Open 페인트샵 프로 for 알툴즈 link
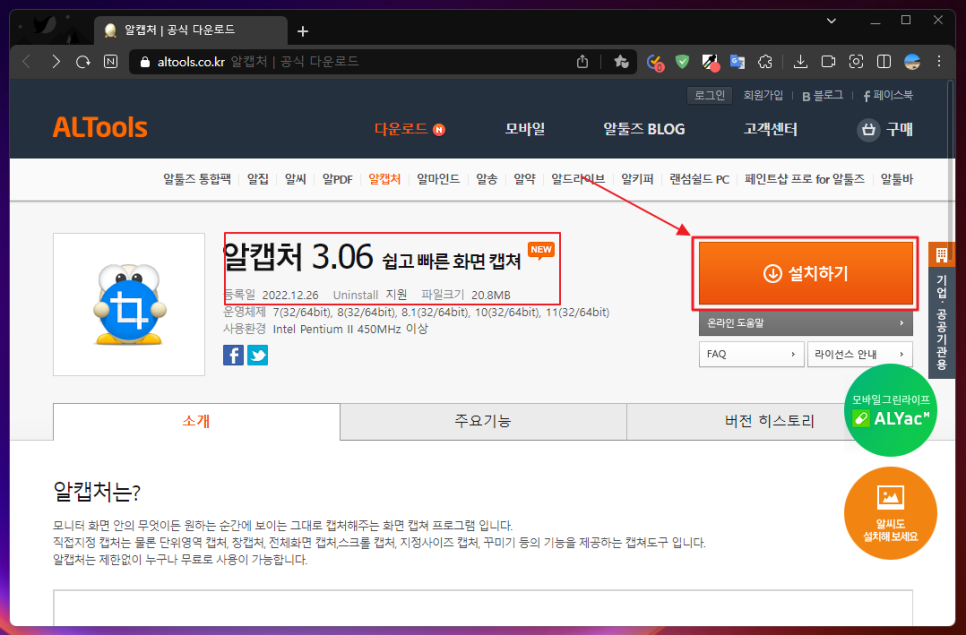This screenshot has width=966, height=635. pyautogui.click(x=804, y=179)
